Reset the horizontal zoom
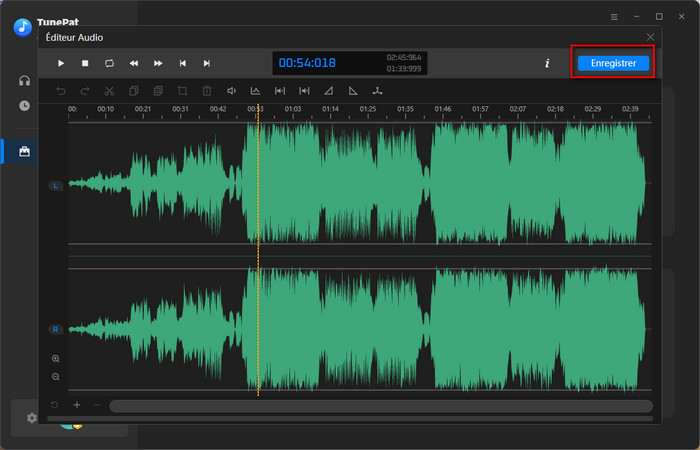 click(x=54, y=405)
